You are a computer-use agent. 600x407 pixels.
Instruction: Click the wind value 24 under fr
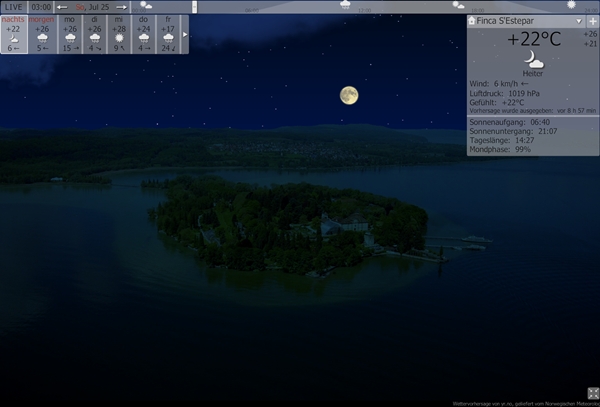tap(165, 48)
